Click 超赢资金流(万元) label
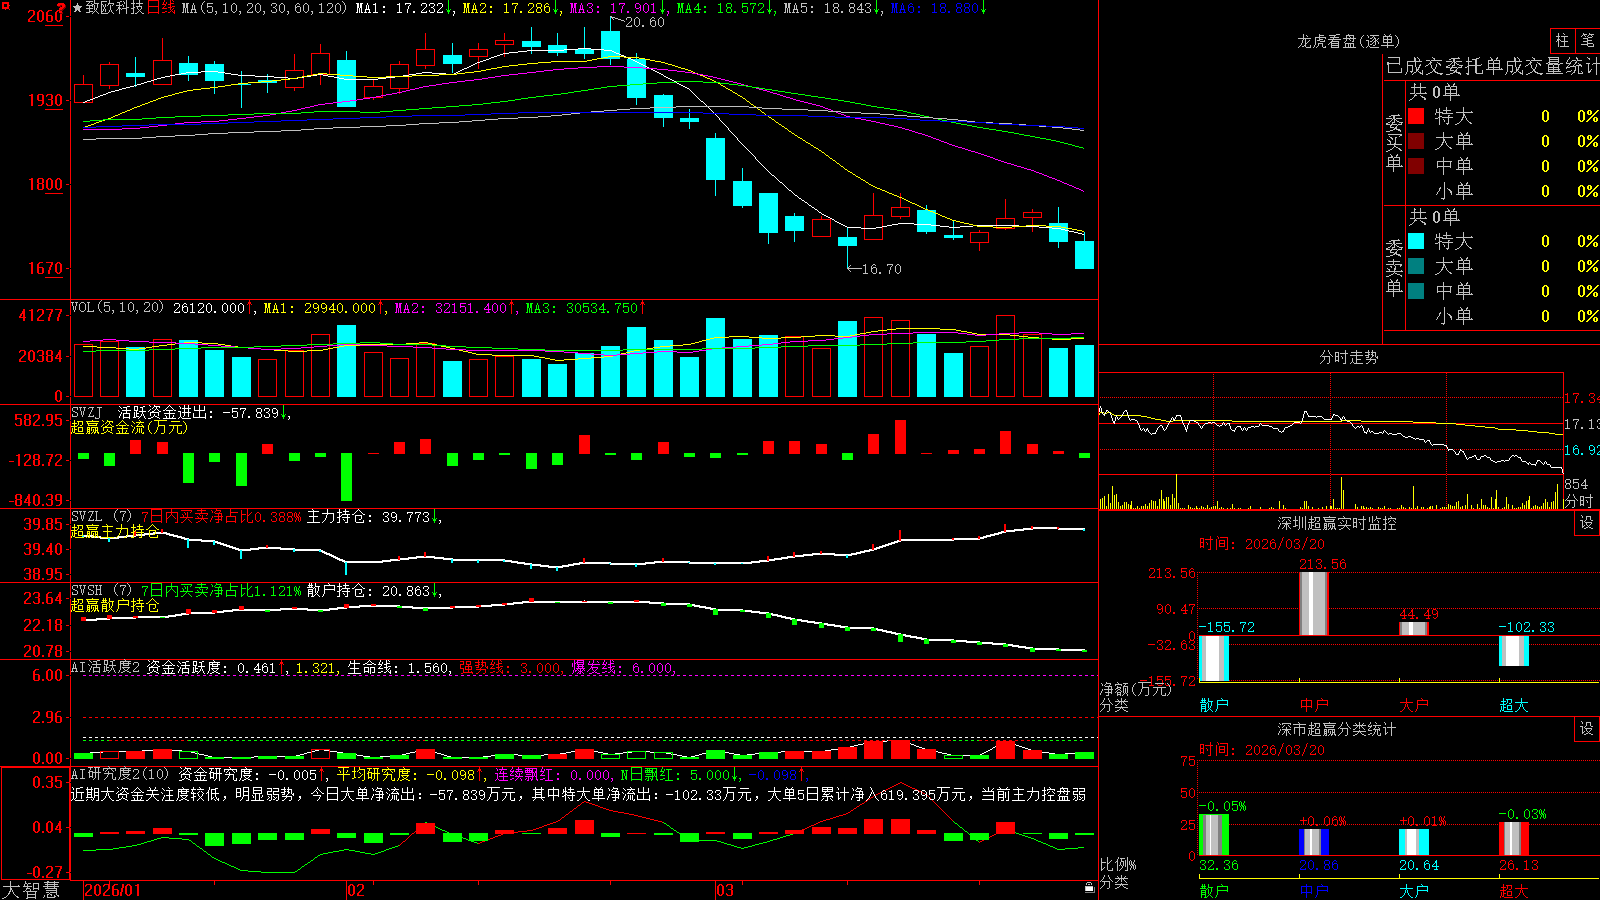The width and height of the screenshot is (1600, 900). (x=129, y=428)
